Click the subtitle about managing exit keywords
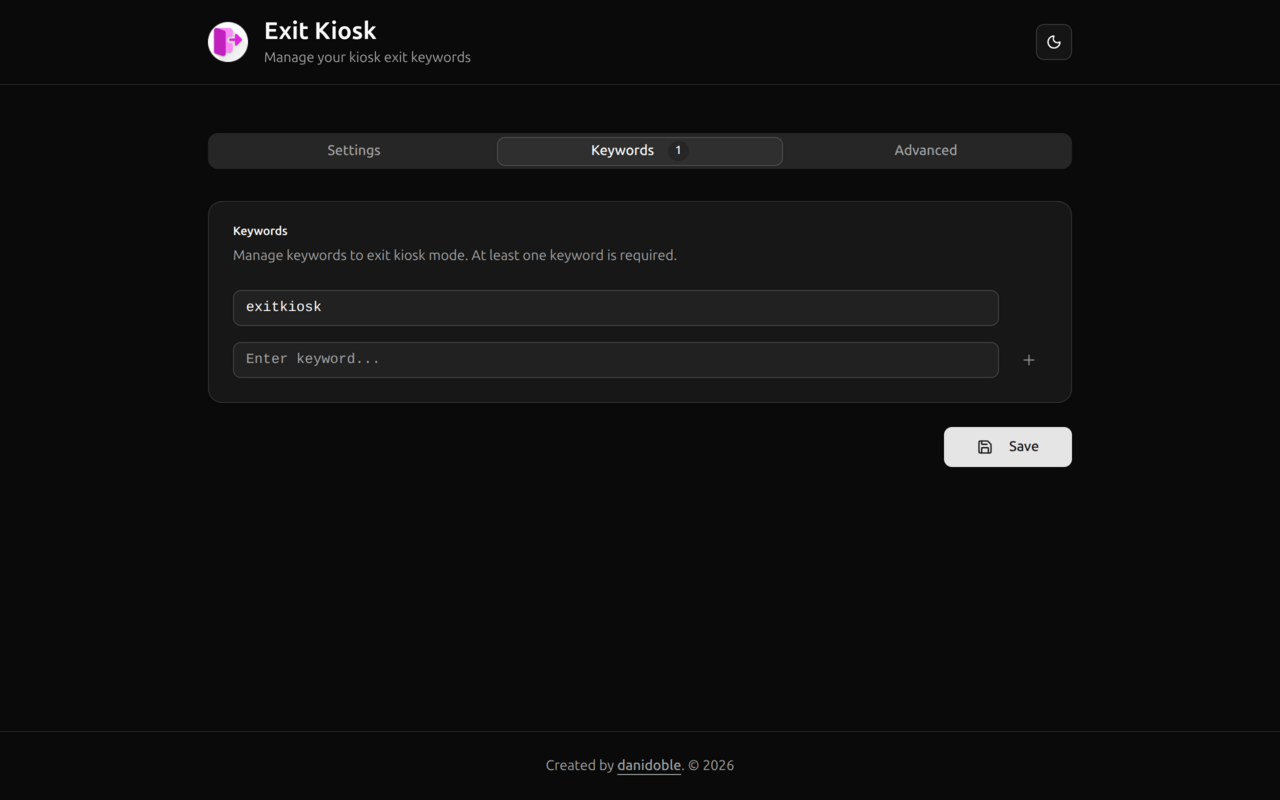 point(367,58)
